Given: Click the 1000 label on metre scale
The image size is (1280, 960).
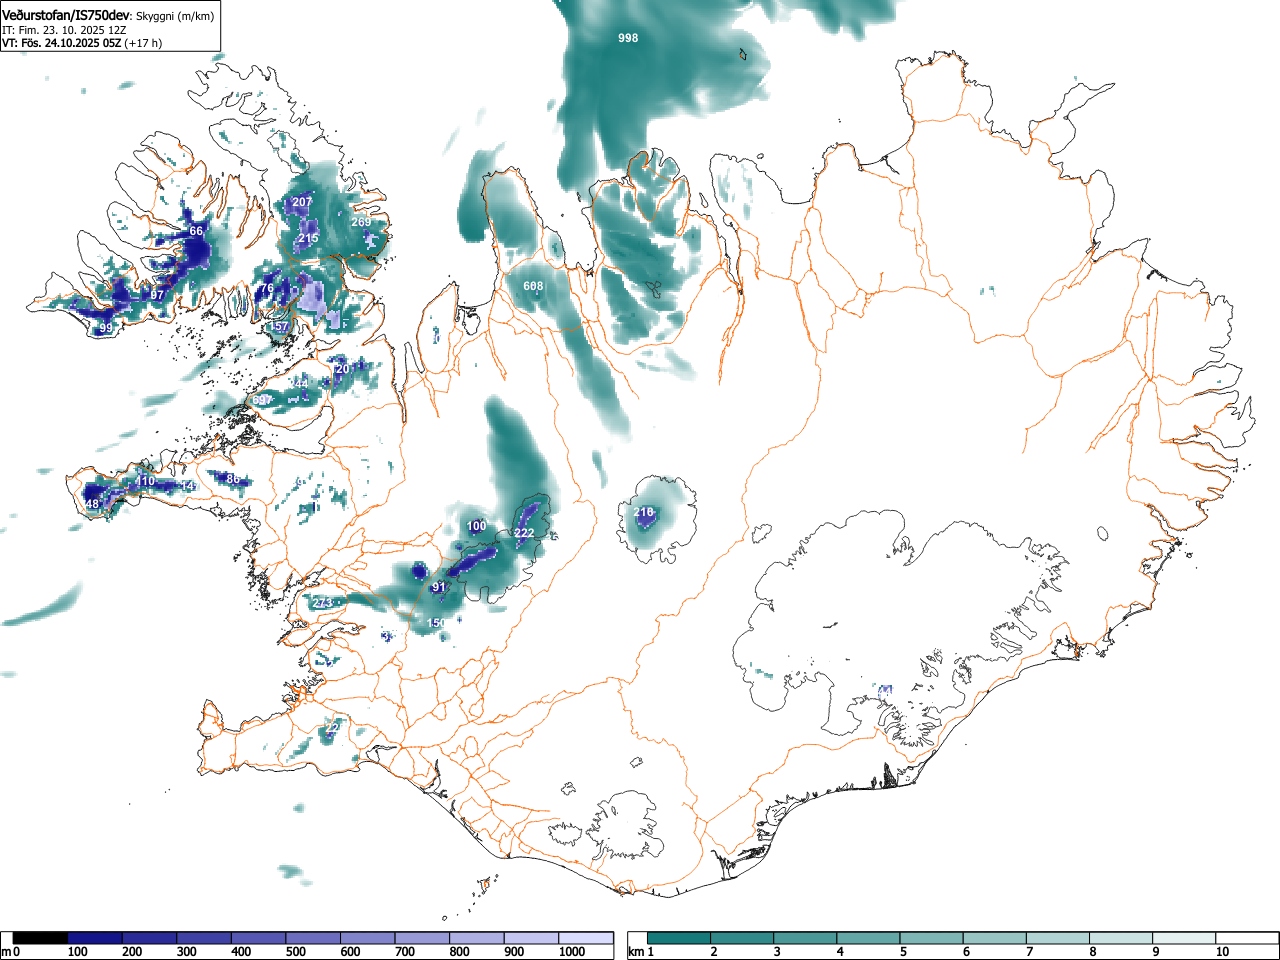Looking at the screenshot, I should click(571, 952).
